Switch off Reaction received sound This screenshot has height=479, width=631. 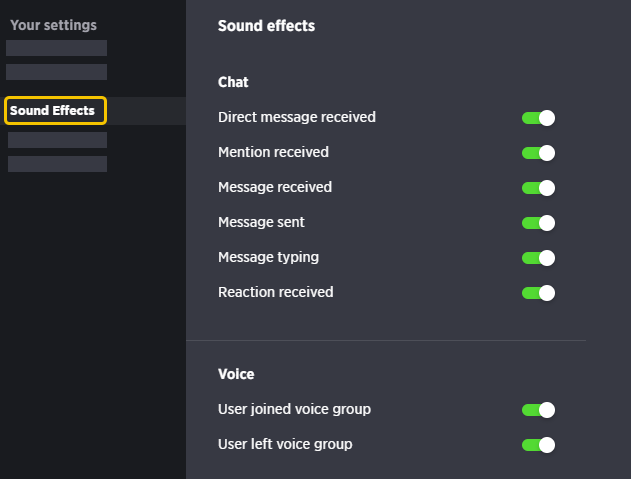[x=538, y=293]
